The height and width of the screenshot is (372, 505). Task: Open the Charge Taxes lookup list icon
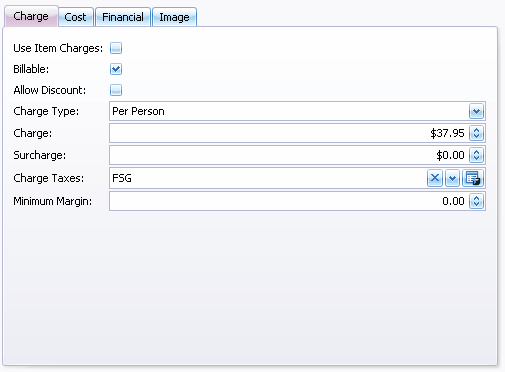[473, 178]
